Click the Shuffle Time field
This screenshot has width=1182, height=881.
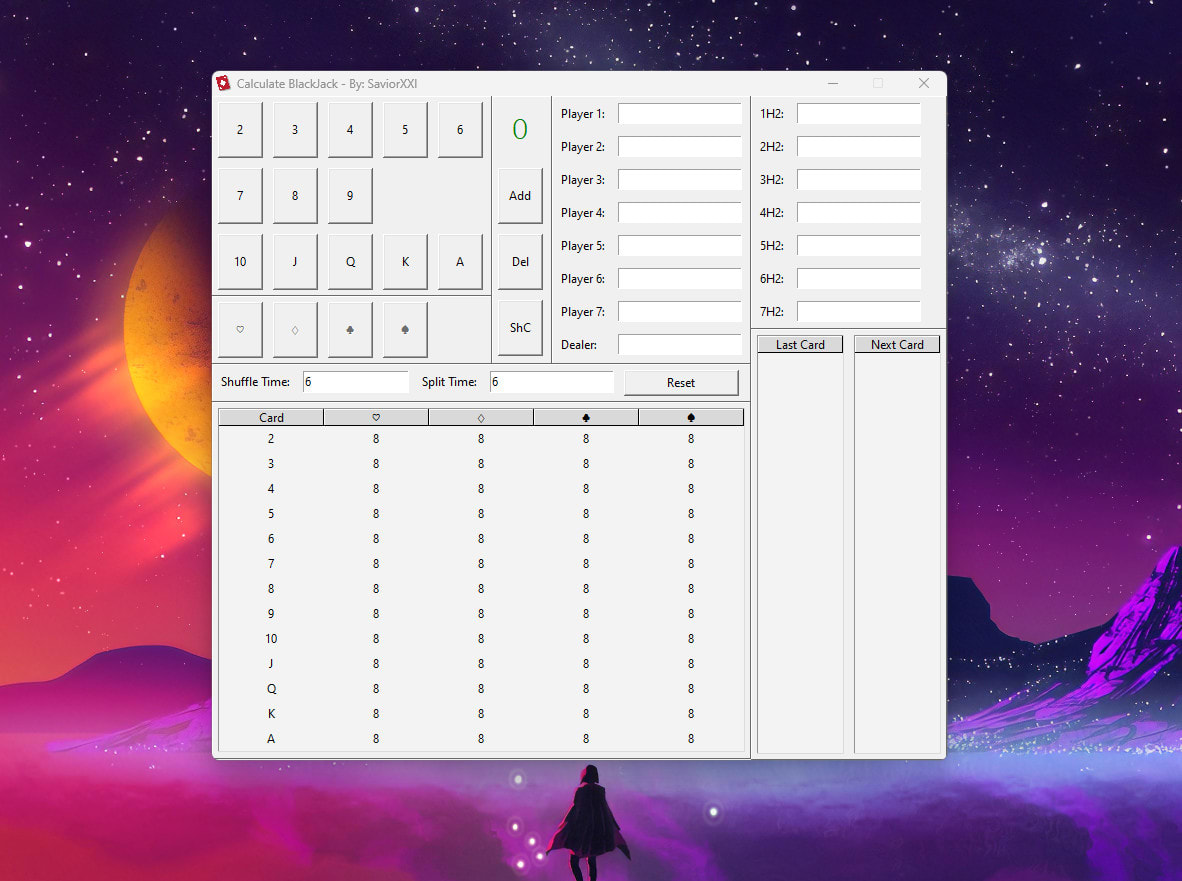(356, 382)
